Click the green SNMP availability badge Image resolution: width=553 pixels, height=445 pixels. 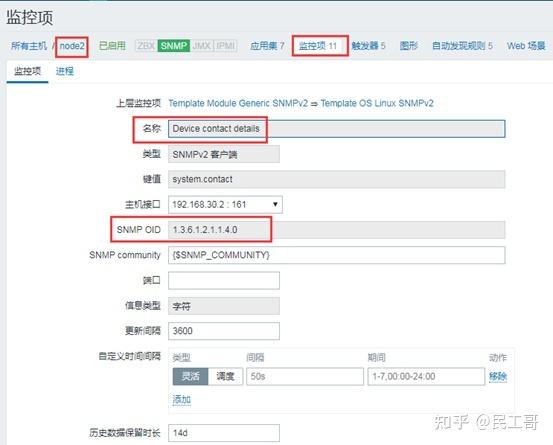pyautogui.click(x=174, y=46)
